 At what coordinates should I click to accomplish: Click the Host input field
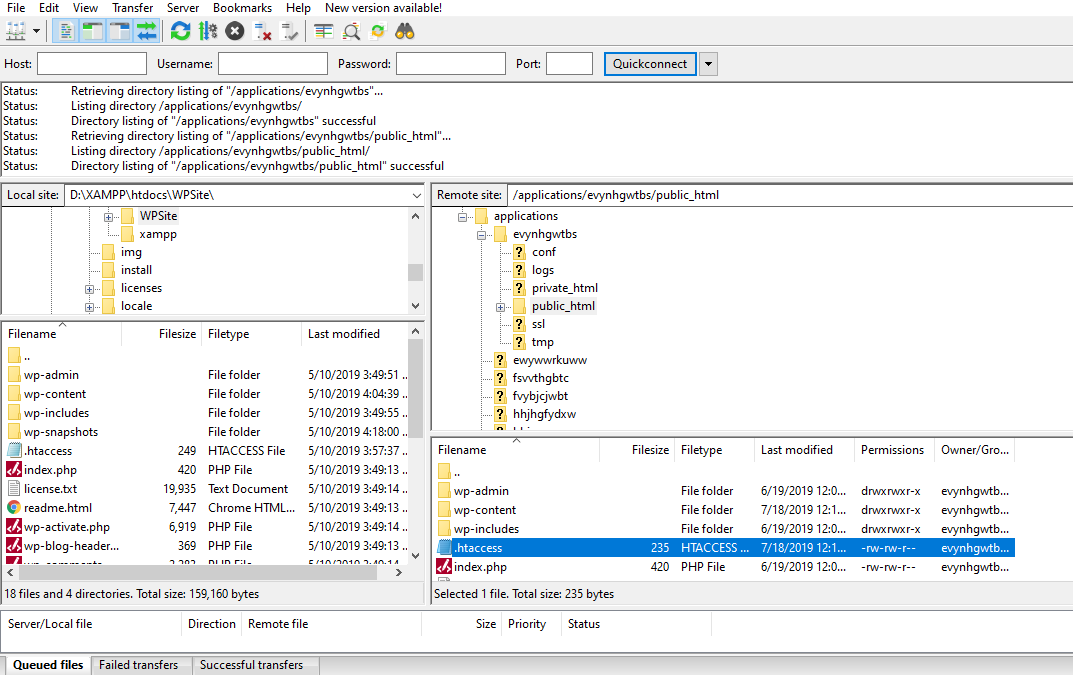pos(92,64)
